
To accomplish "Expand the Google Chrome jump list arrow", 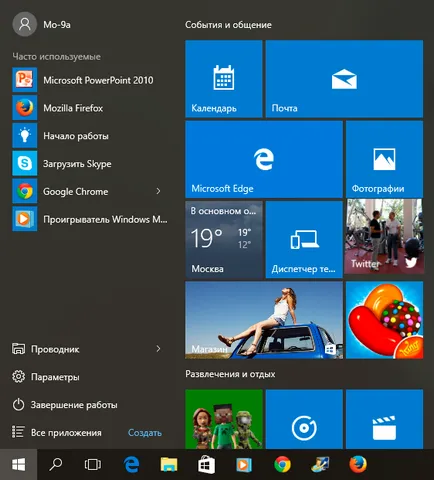I will [158, 191].
